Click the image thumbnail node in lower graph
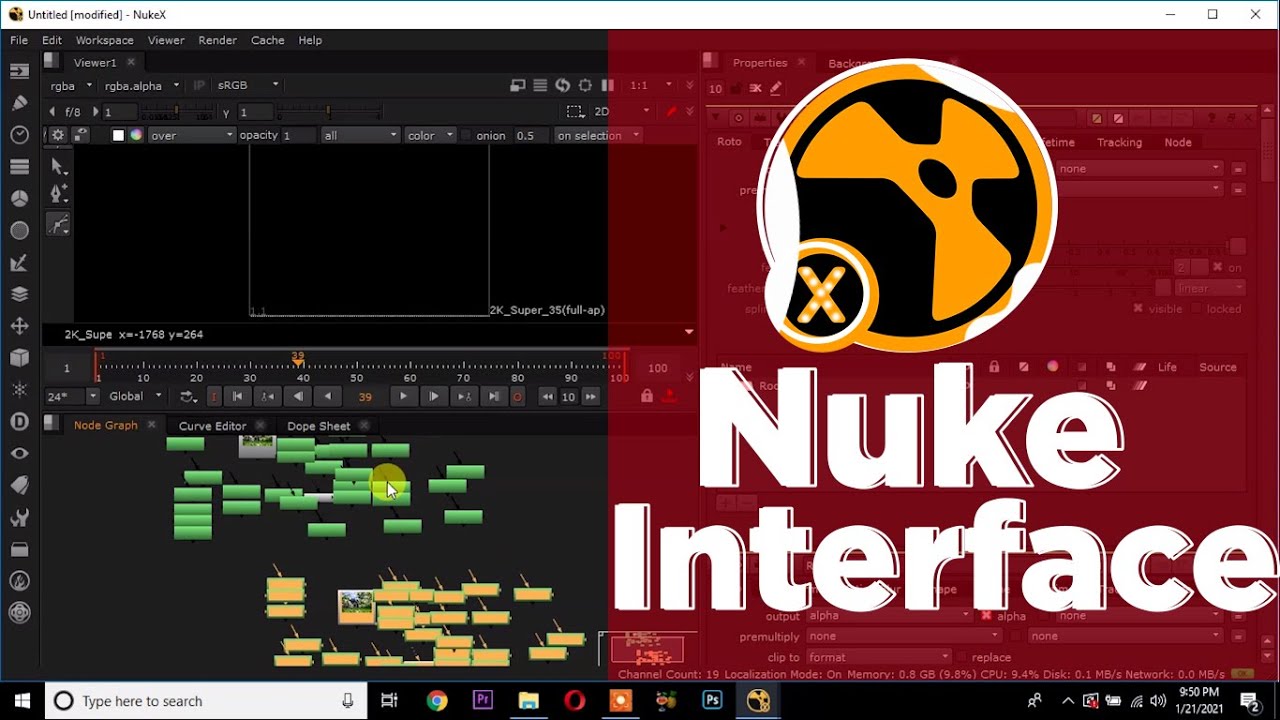Image resolution: width=1280 pixels, height=720 pixels. [356, 605]
